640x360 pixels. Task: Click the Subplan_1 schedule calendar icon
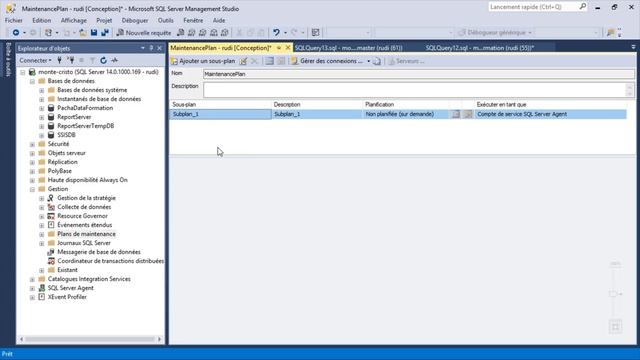pyautogui.click(x=456, y=114)
